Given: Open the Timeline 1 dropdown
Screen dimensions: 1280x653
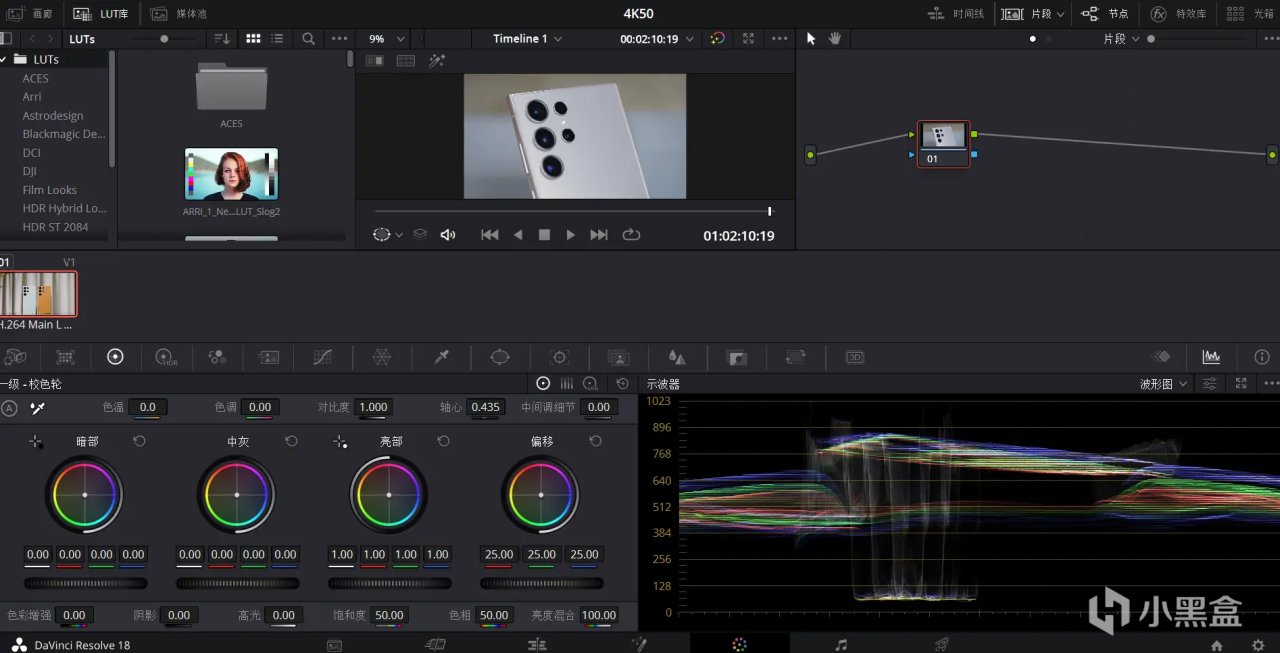Looking at the screenshot, I should (527, 39).
